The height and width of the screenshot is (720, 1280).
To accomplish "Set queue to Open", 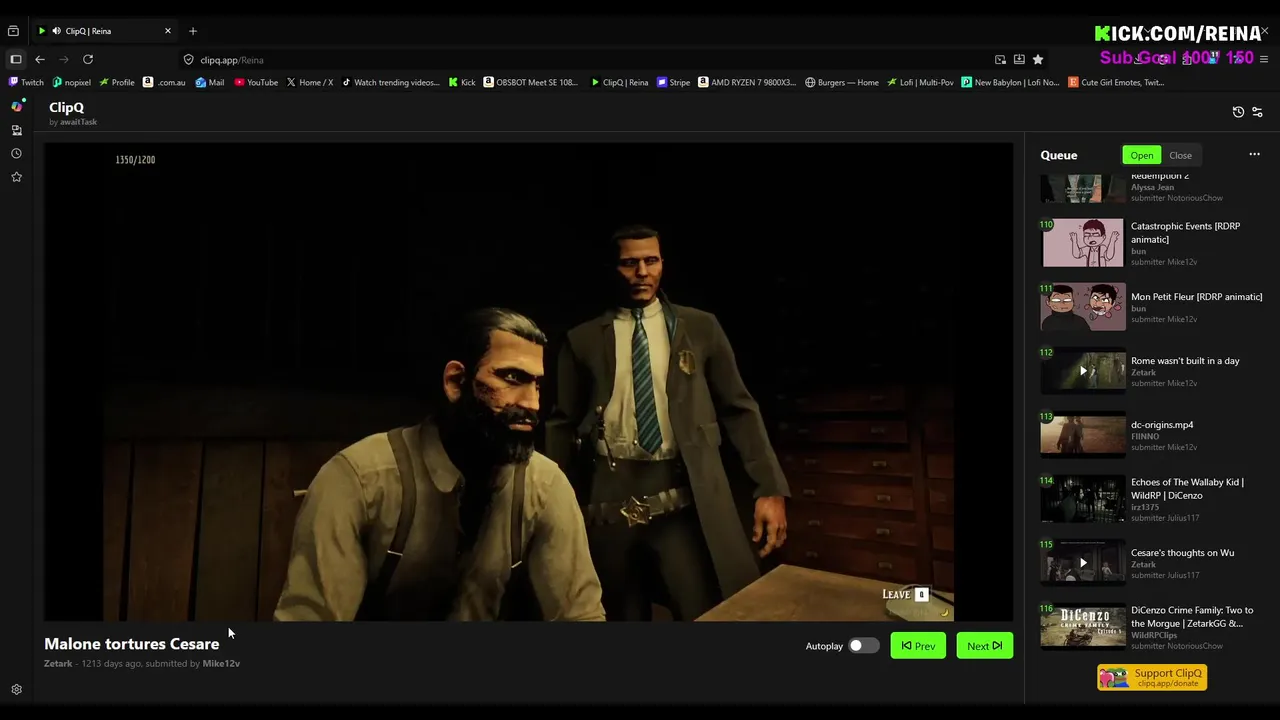I will pyautogui.click(x=1142, y=155).
